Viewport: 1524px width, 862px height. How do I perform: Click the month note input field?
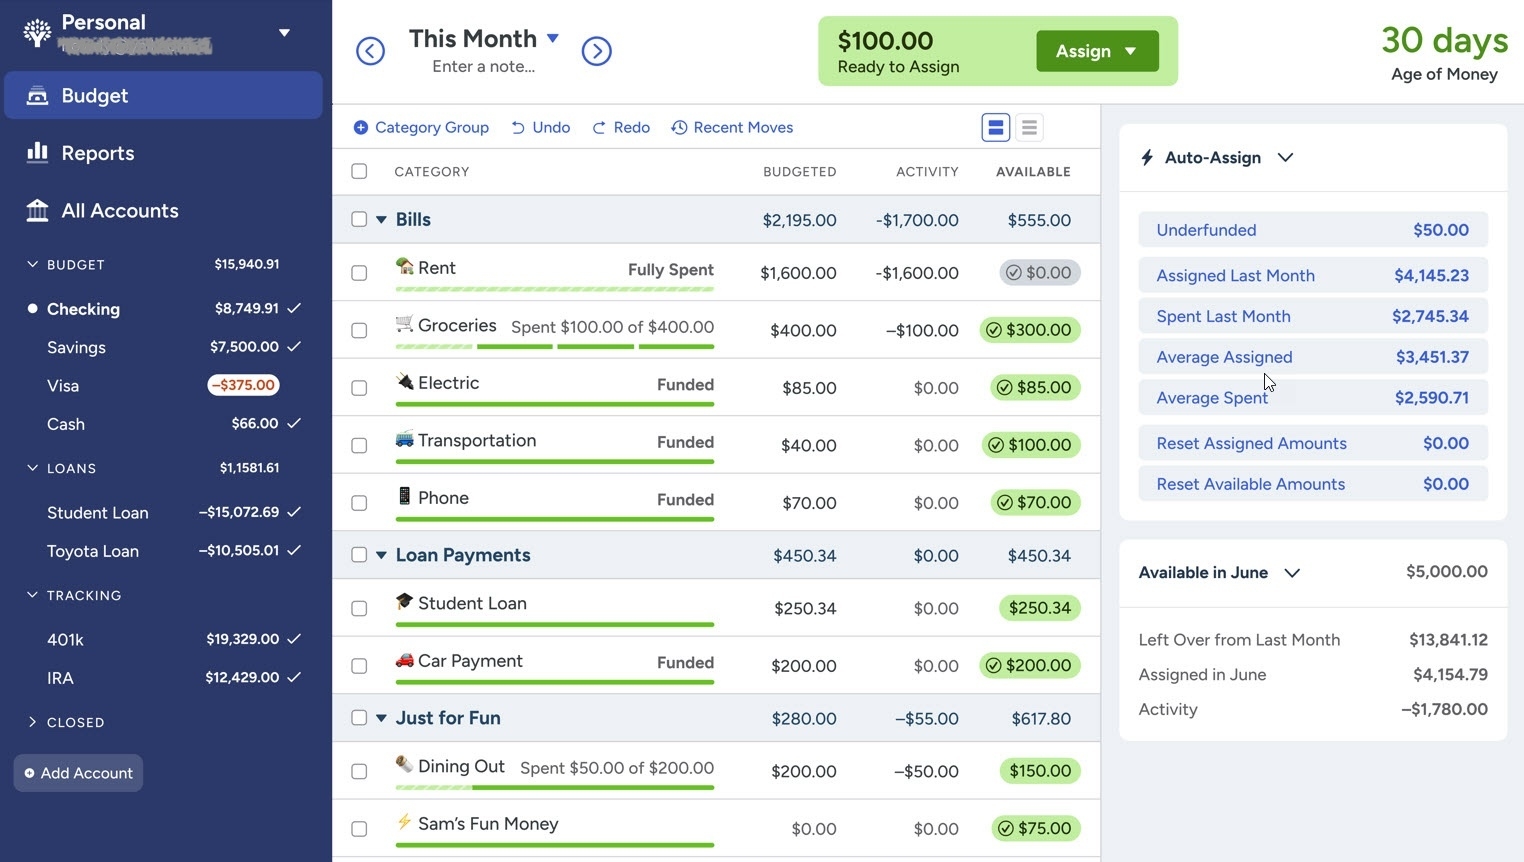(x=483, y=67)
